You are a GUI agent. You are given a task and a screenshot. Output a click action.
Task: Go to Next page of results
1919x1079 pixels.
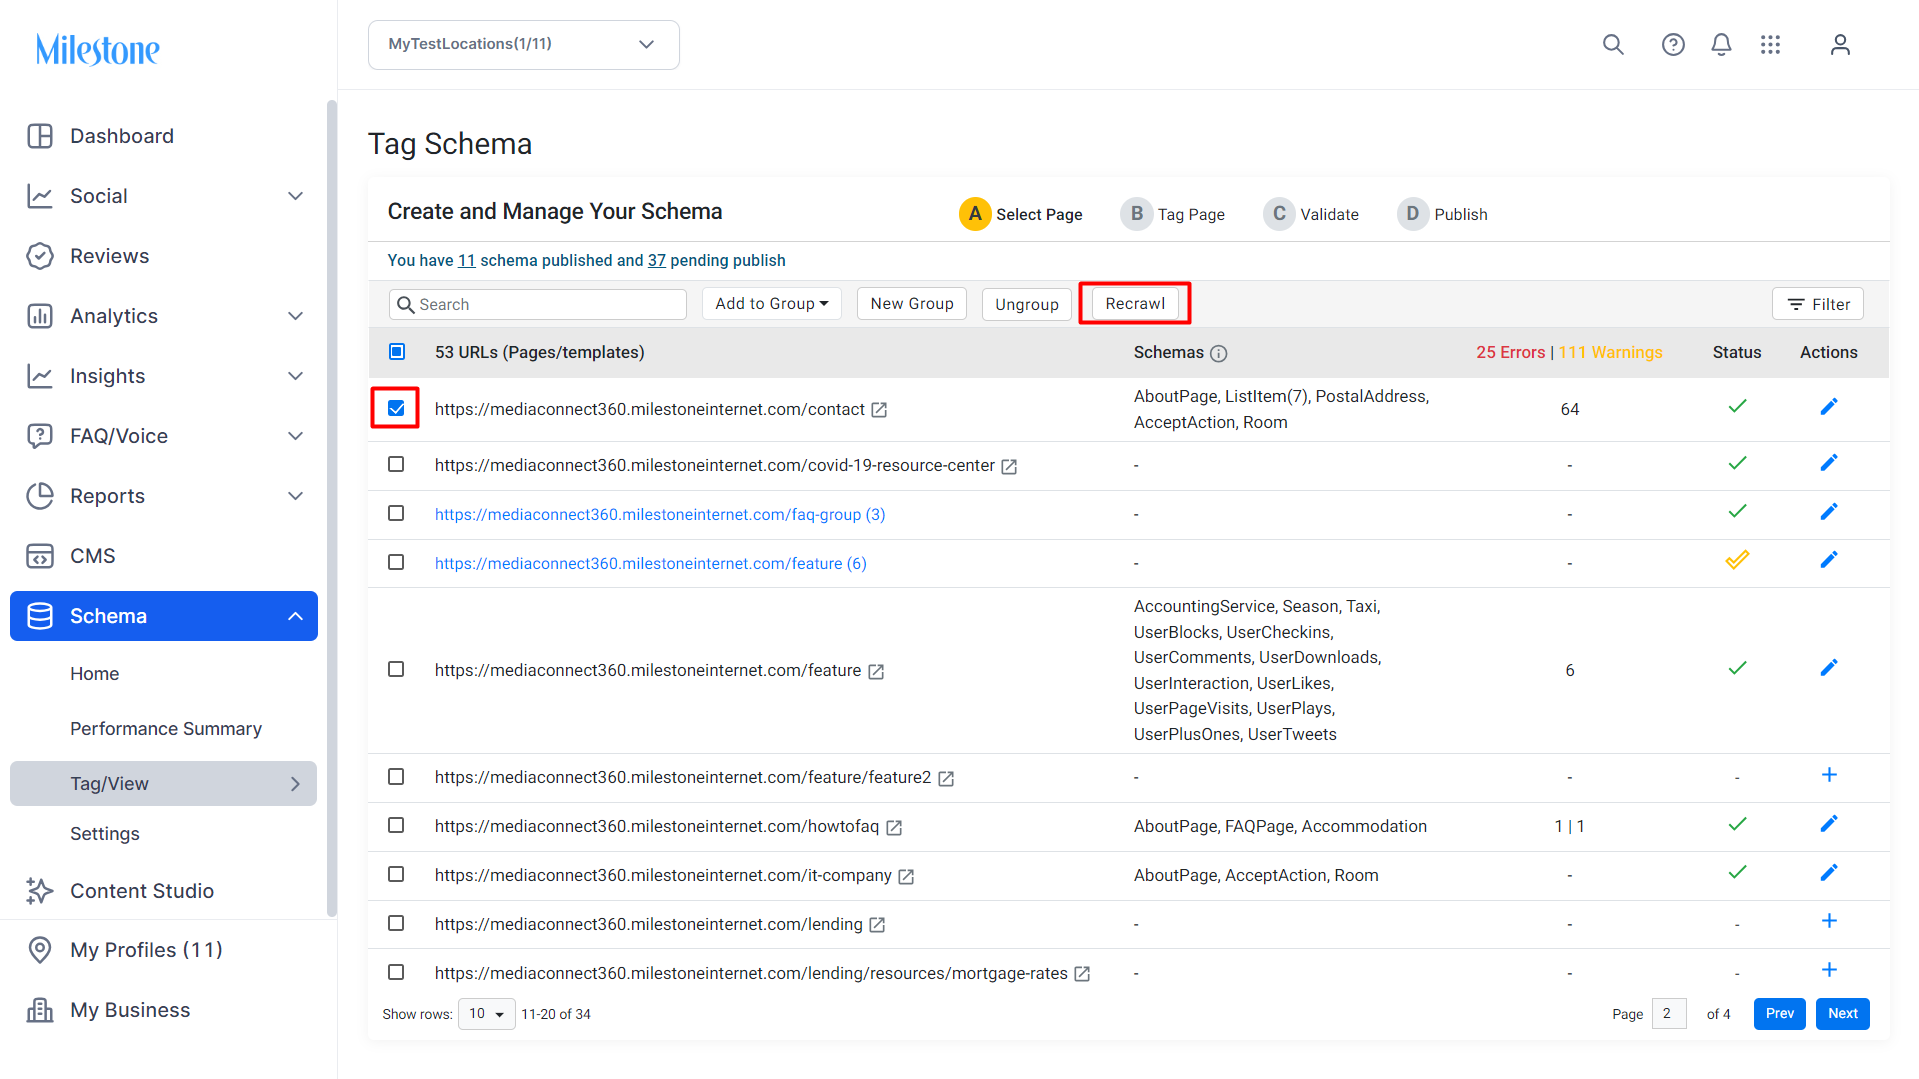[1843, 1014]
